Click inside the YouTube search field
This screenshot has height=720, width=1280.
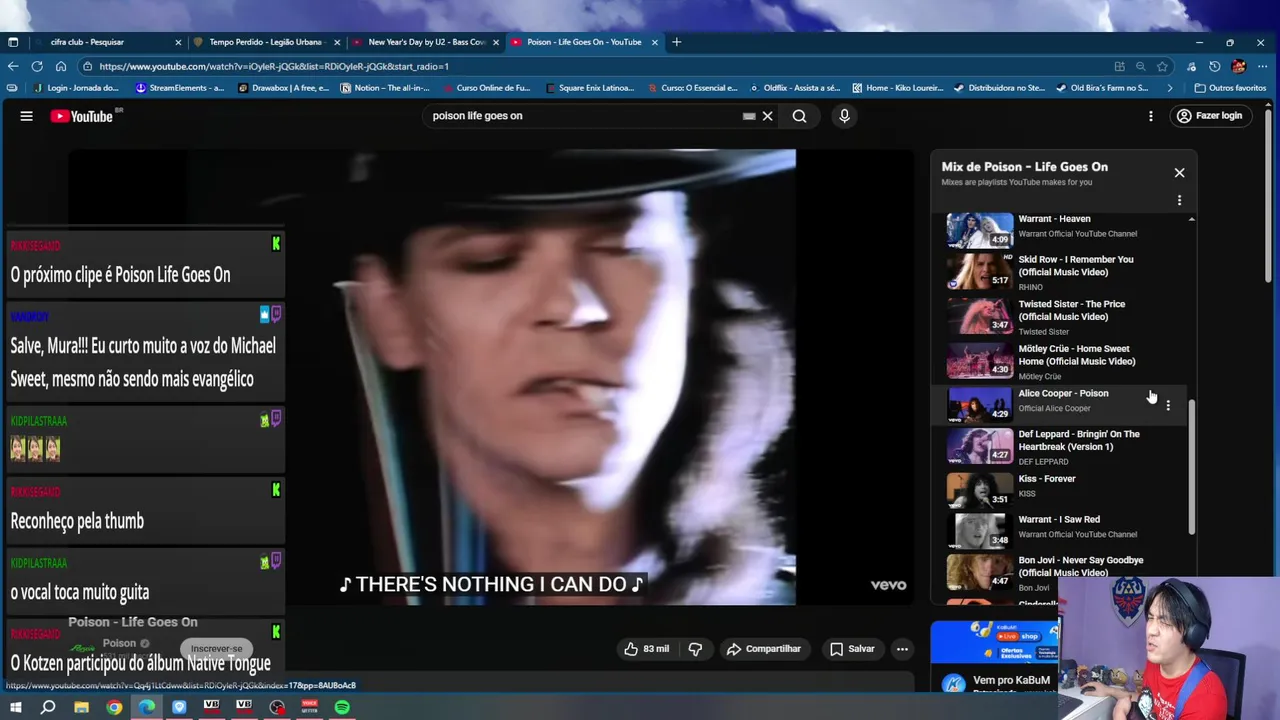(x=585, y=116)
